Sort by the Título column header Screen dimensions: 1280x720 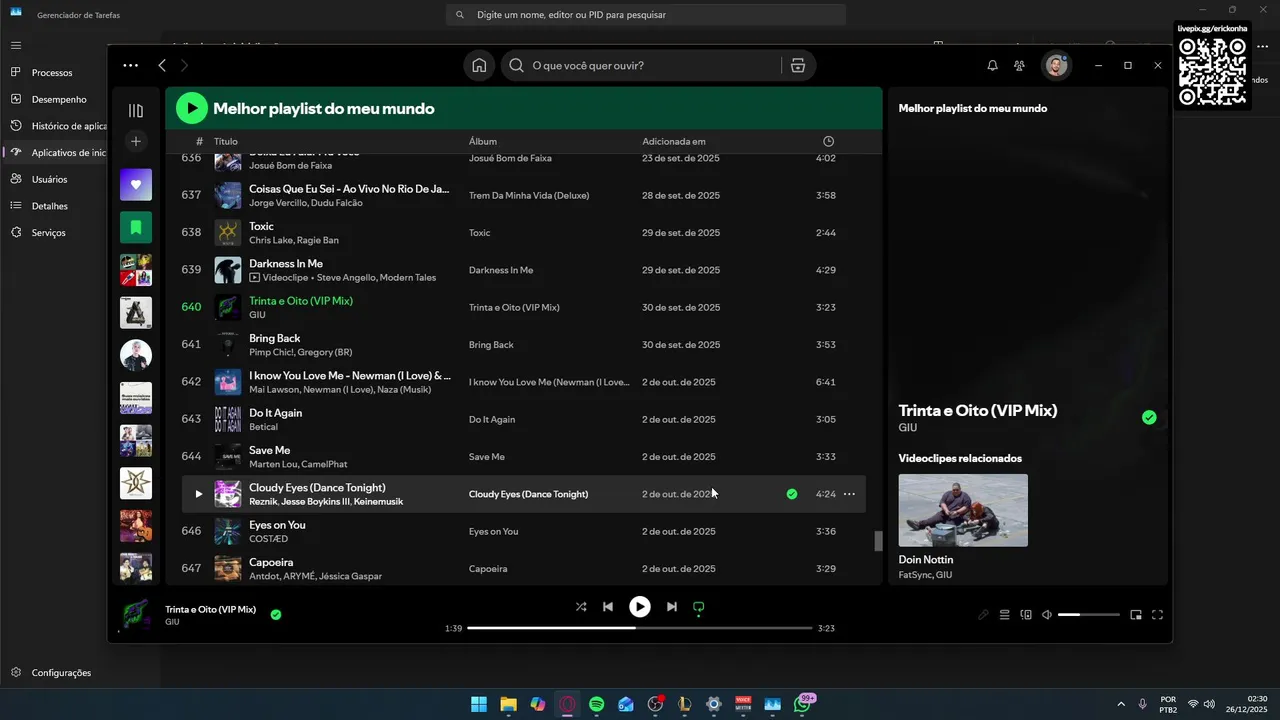click(x=226, y=141)
